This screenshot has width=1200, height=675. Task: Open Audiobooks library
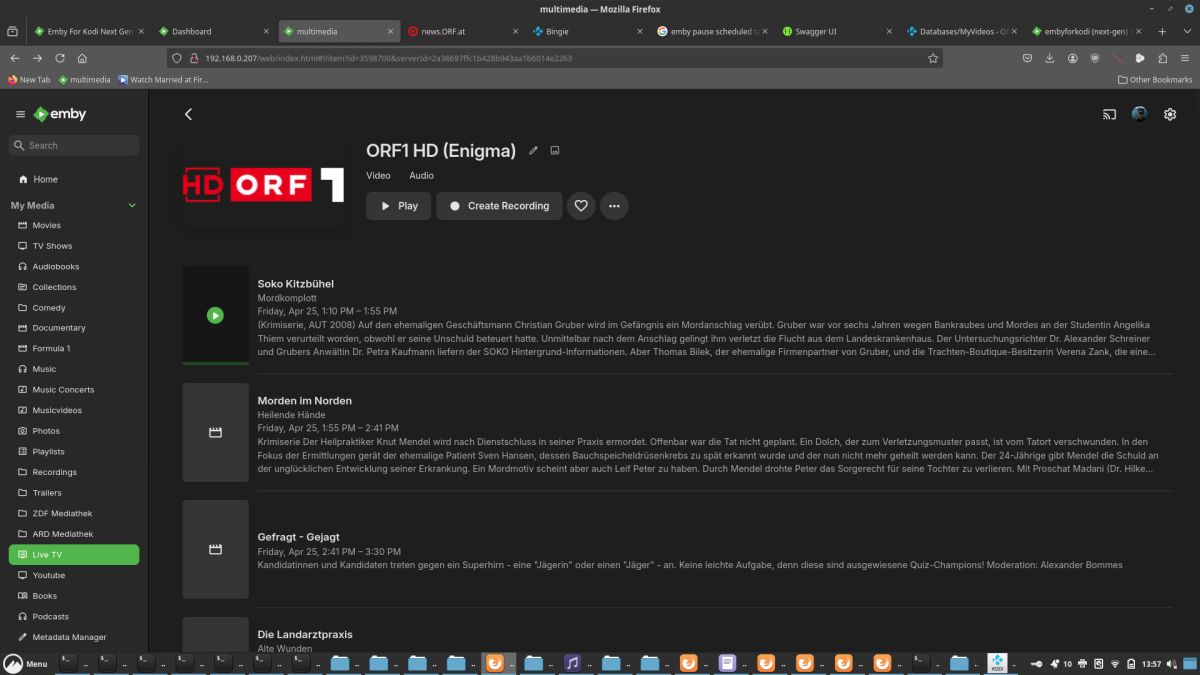click(x=74, y=266)
